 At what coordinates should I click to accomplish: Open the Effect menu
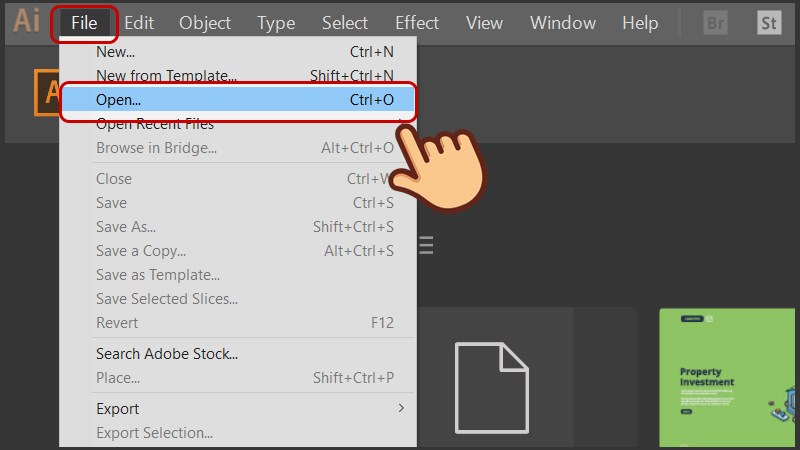click(x=417, y=22)
